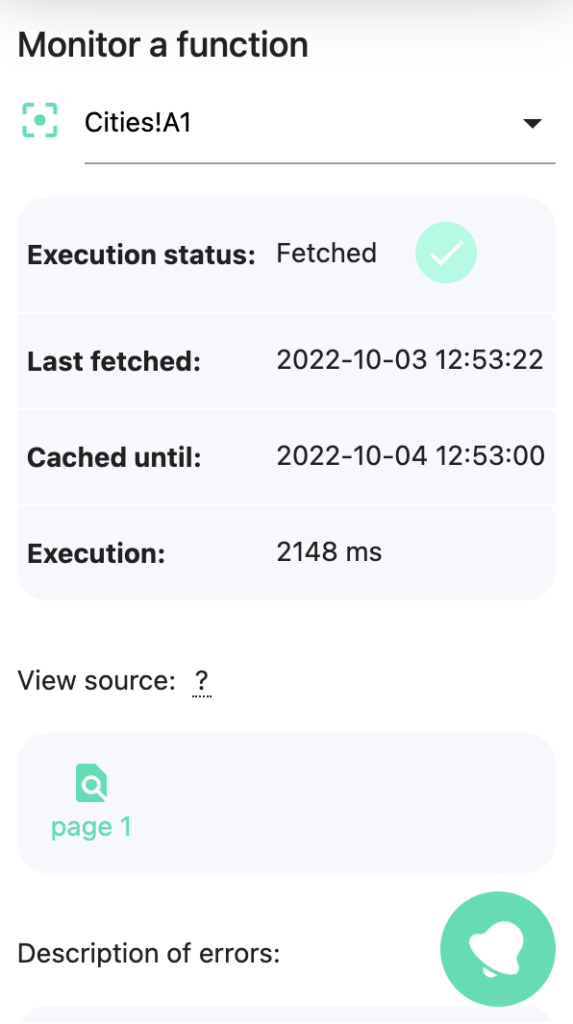The width and height of the screenshot is (573, 1024).
Task: Select the Cached until timestamp 2022-10-04 12:53:00
Action: tap(410, 456)
